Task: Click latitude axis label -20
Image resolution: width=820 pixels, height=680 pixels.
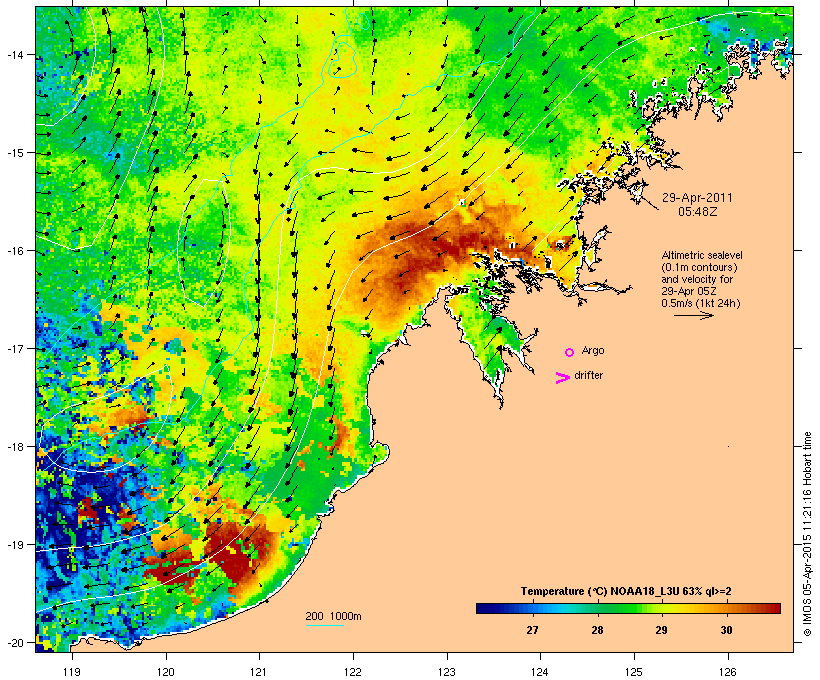Action: click(x=14, y=642)
